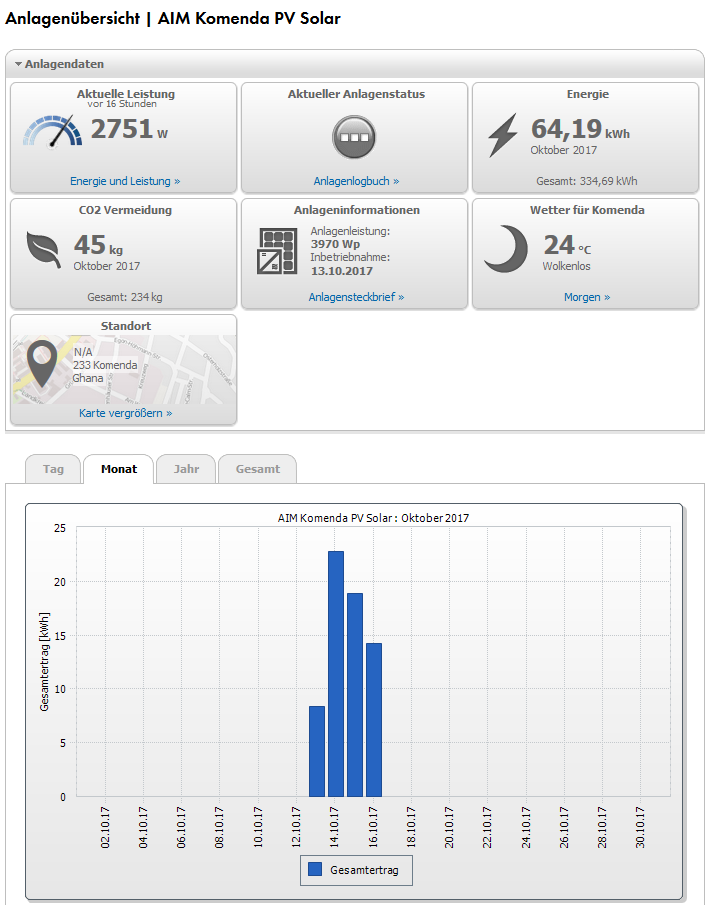Click the plant status indicator icon
Screen dimensions: 710x905
[353, 134]
